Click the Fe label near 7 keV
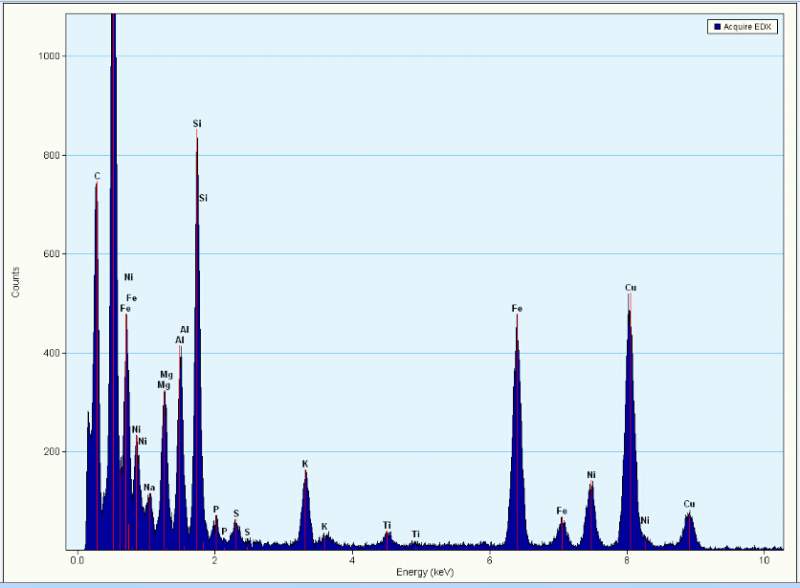The height and width of the screenshot is (588, 800). 562,510
